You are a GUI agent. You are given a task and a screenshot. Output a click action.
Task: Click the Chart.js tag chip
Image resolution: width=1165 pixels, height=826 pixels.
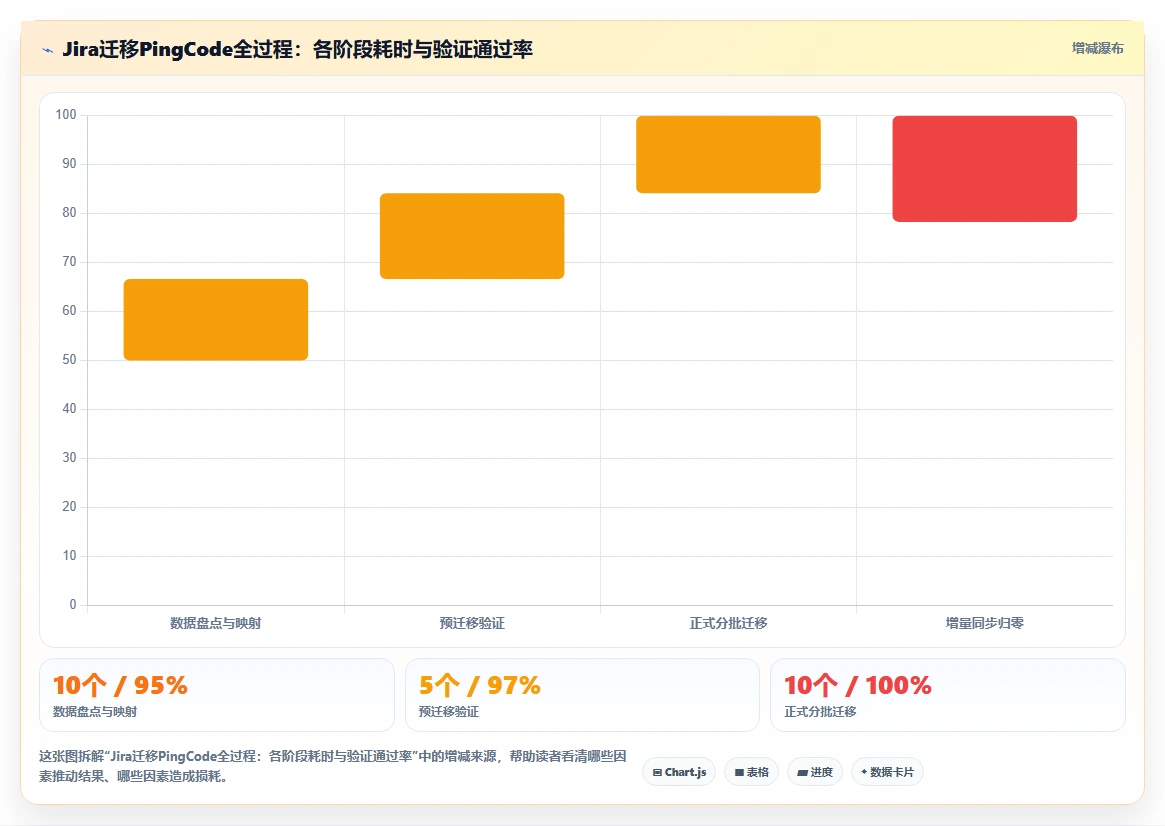coord(679,772)
